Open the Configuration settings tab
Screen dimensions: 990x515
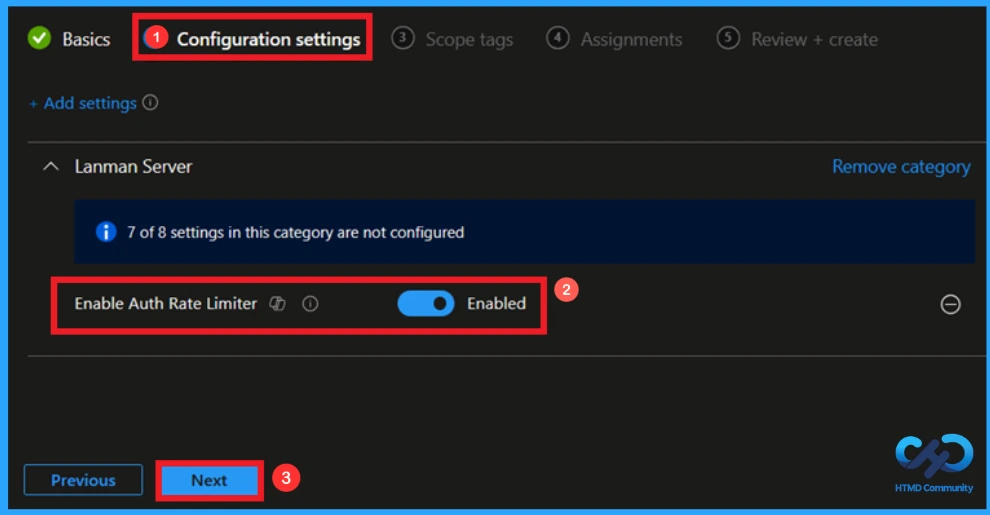click(268, 39)
